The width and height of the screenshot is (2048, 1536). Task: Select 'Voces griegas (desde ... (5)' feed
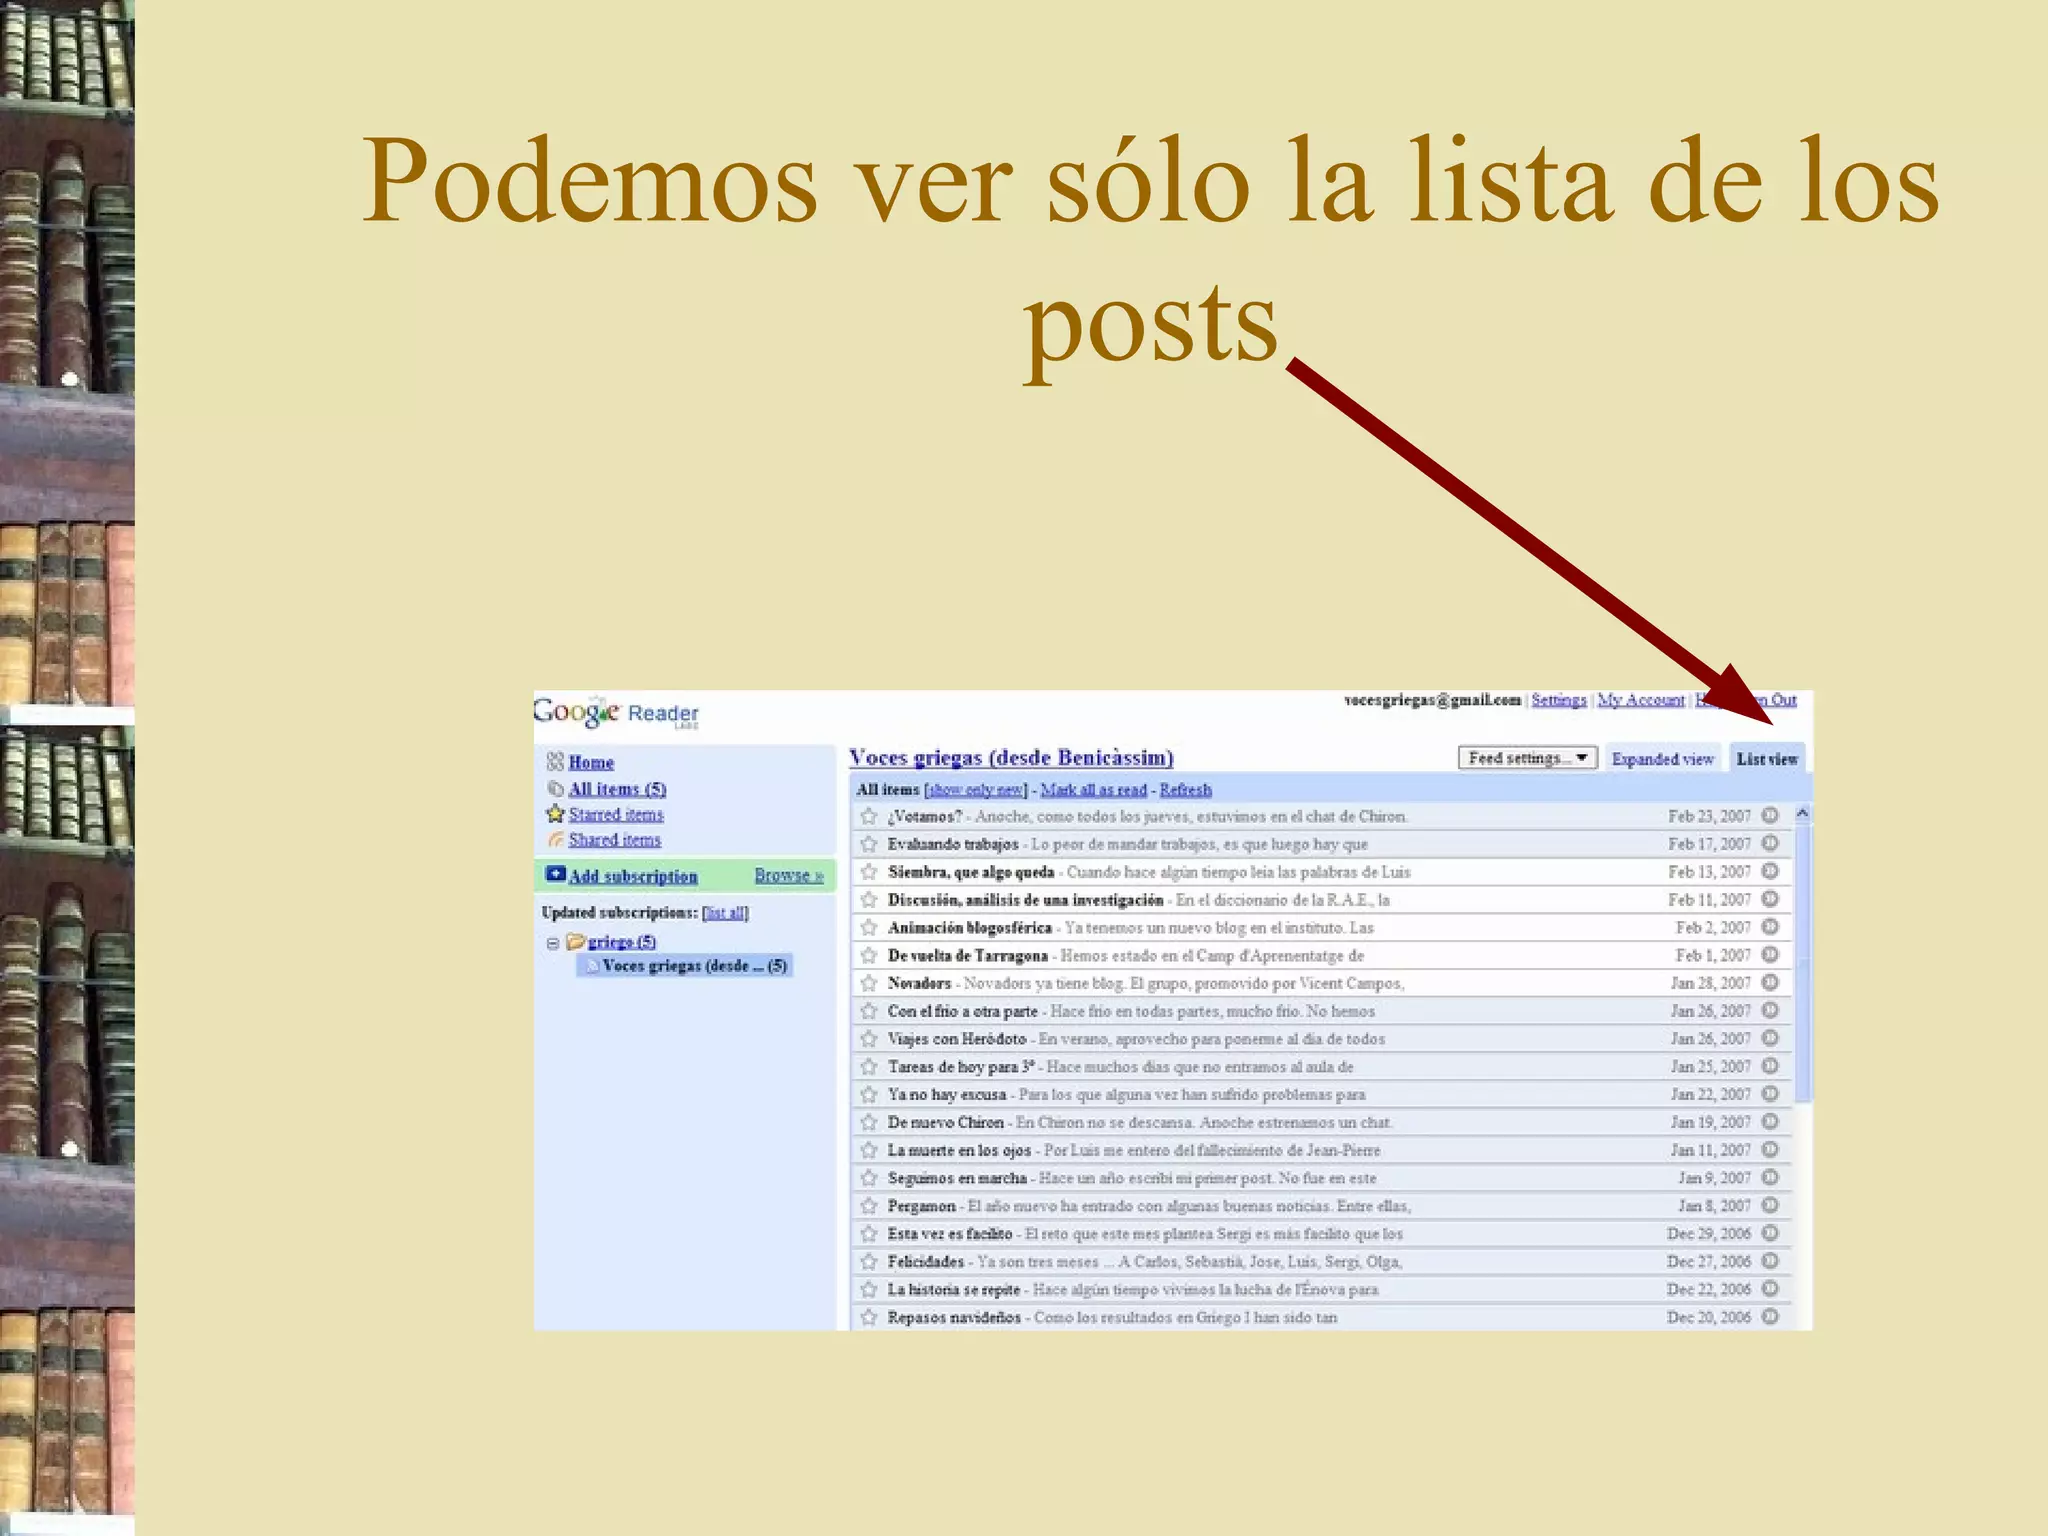(x=685, y=965)
